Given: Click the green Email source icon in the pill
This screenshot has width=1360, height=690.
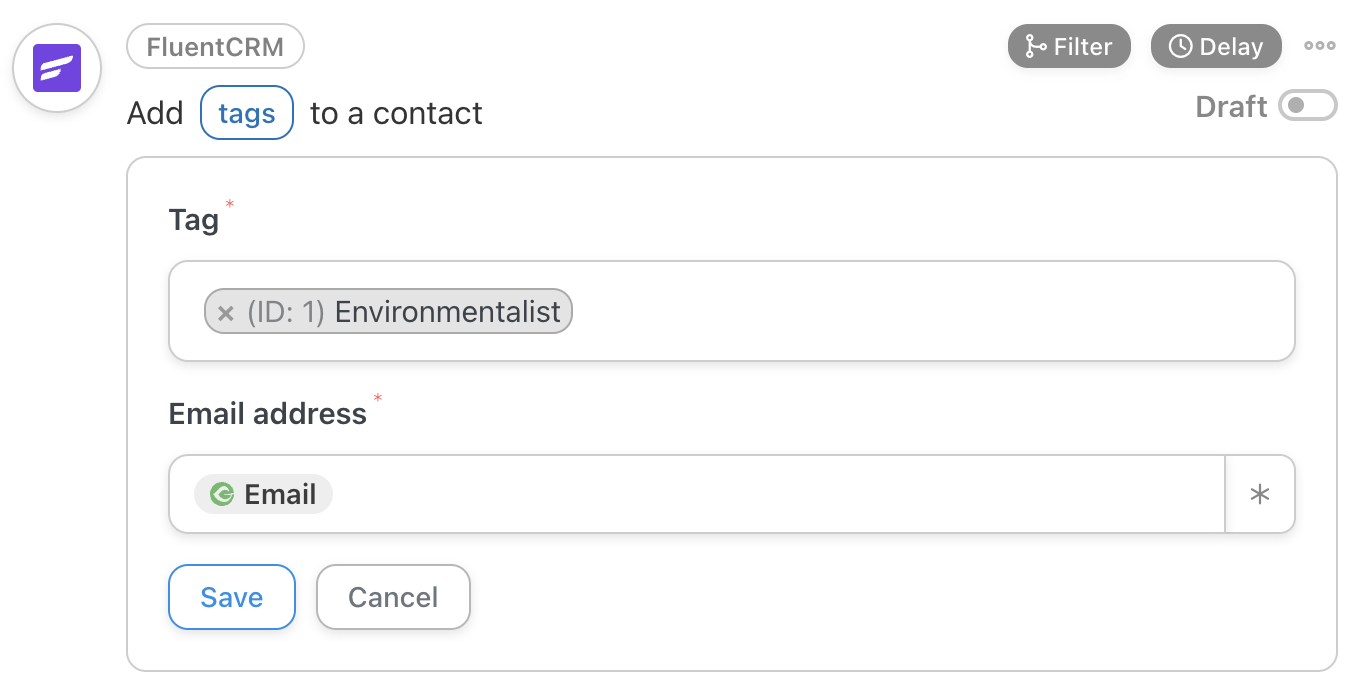Looking at the screenshot, I should pyautogui.click(x=222, y=493).
